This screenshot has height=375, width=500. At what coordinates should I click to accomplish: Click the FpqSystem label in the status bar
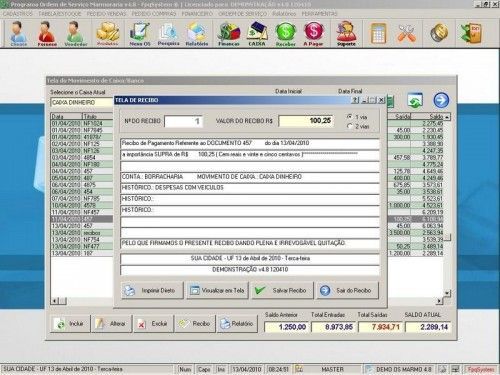[481, 369]
